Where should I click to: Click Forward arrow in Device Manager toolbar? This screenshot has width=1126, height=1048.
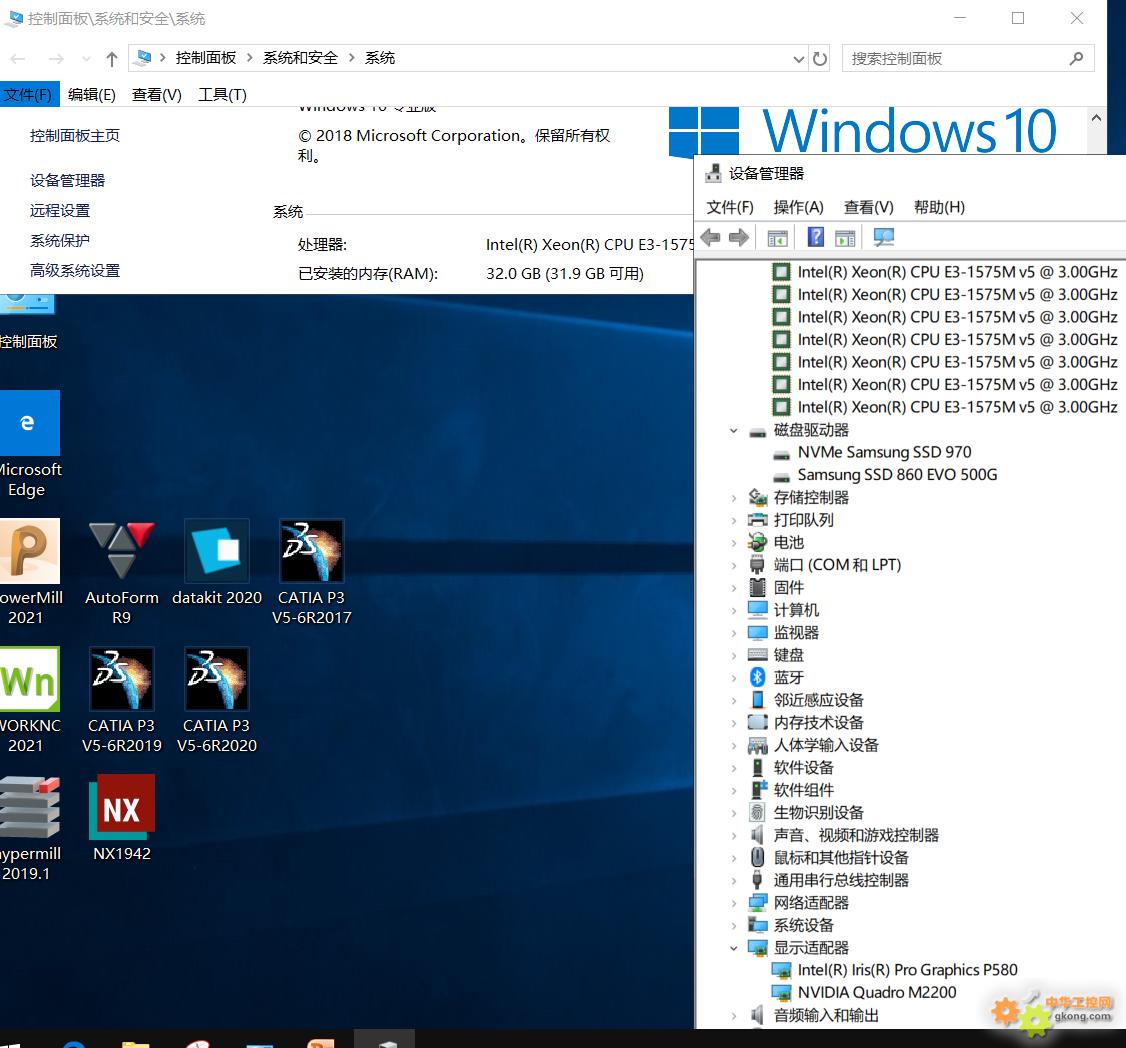(x=738, y=238)
